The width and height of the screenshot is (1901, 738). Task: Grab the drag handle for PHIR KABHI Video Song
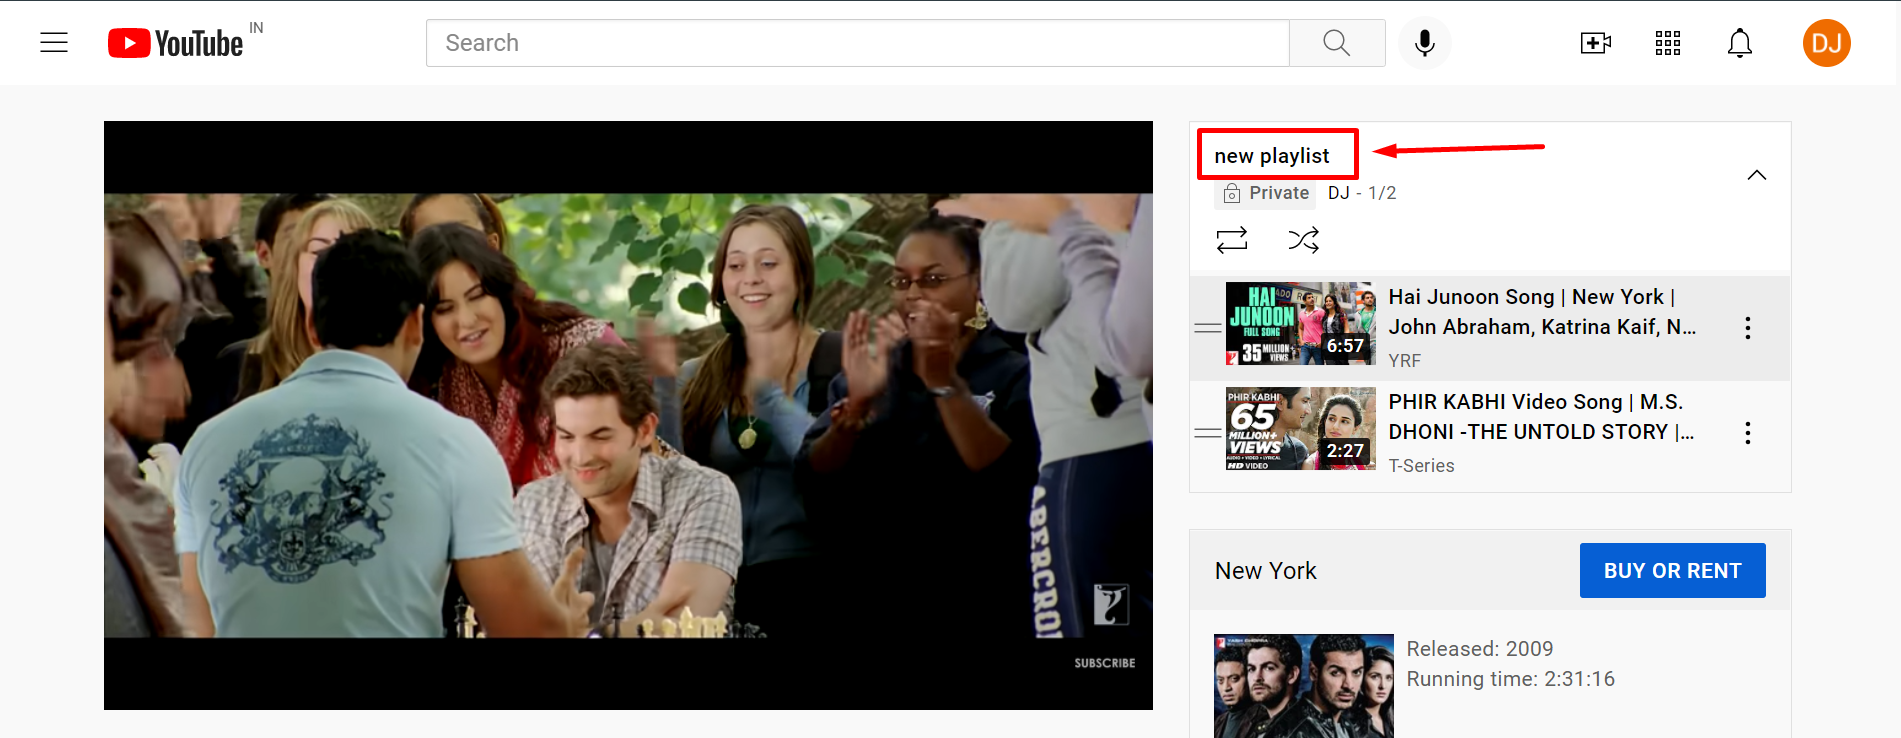click(1208, 433)
